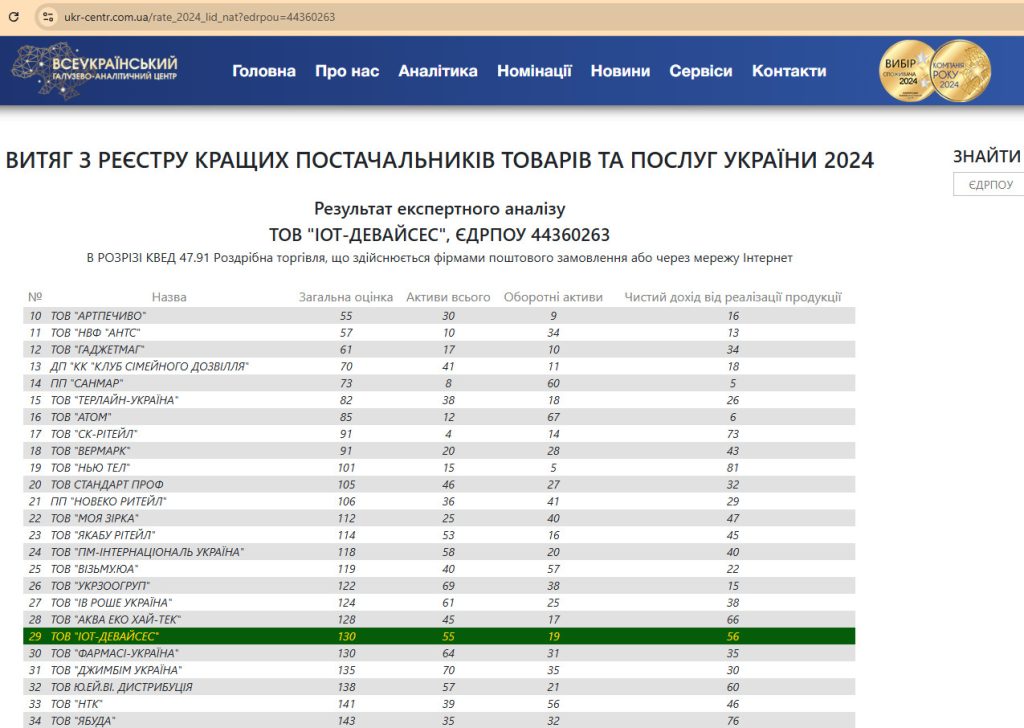The image size is (1024, 728).
Task: Click the Компанія року 2024 medal
Action: [961, 71]
